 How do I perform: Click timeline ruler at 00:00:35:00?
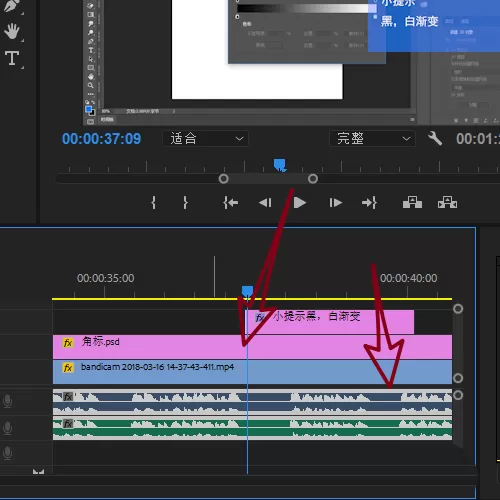click(x=105, y=278)
